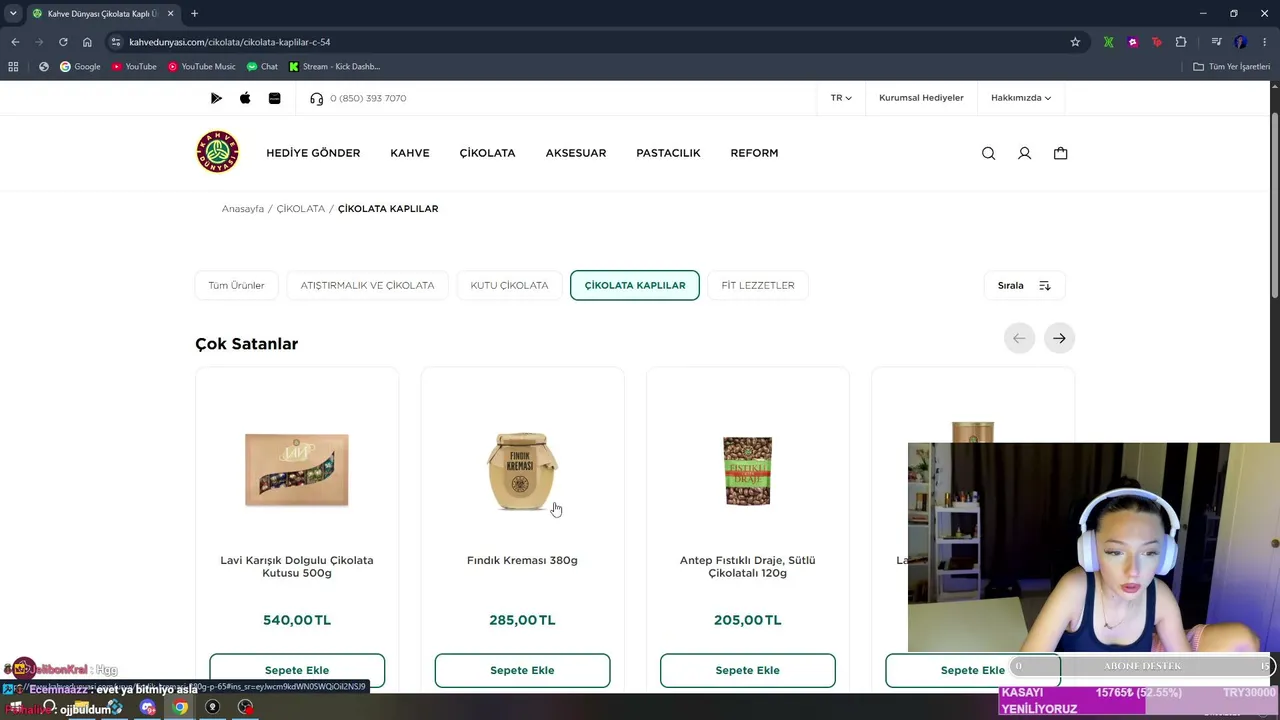Open the shopping bag cart icon
Viewport: 1280px width, 720px height.
pos(1060,153)
